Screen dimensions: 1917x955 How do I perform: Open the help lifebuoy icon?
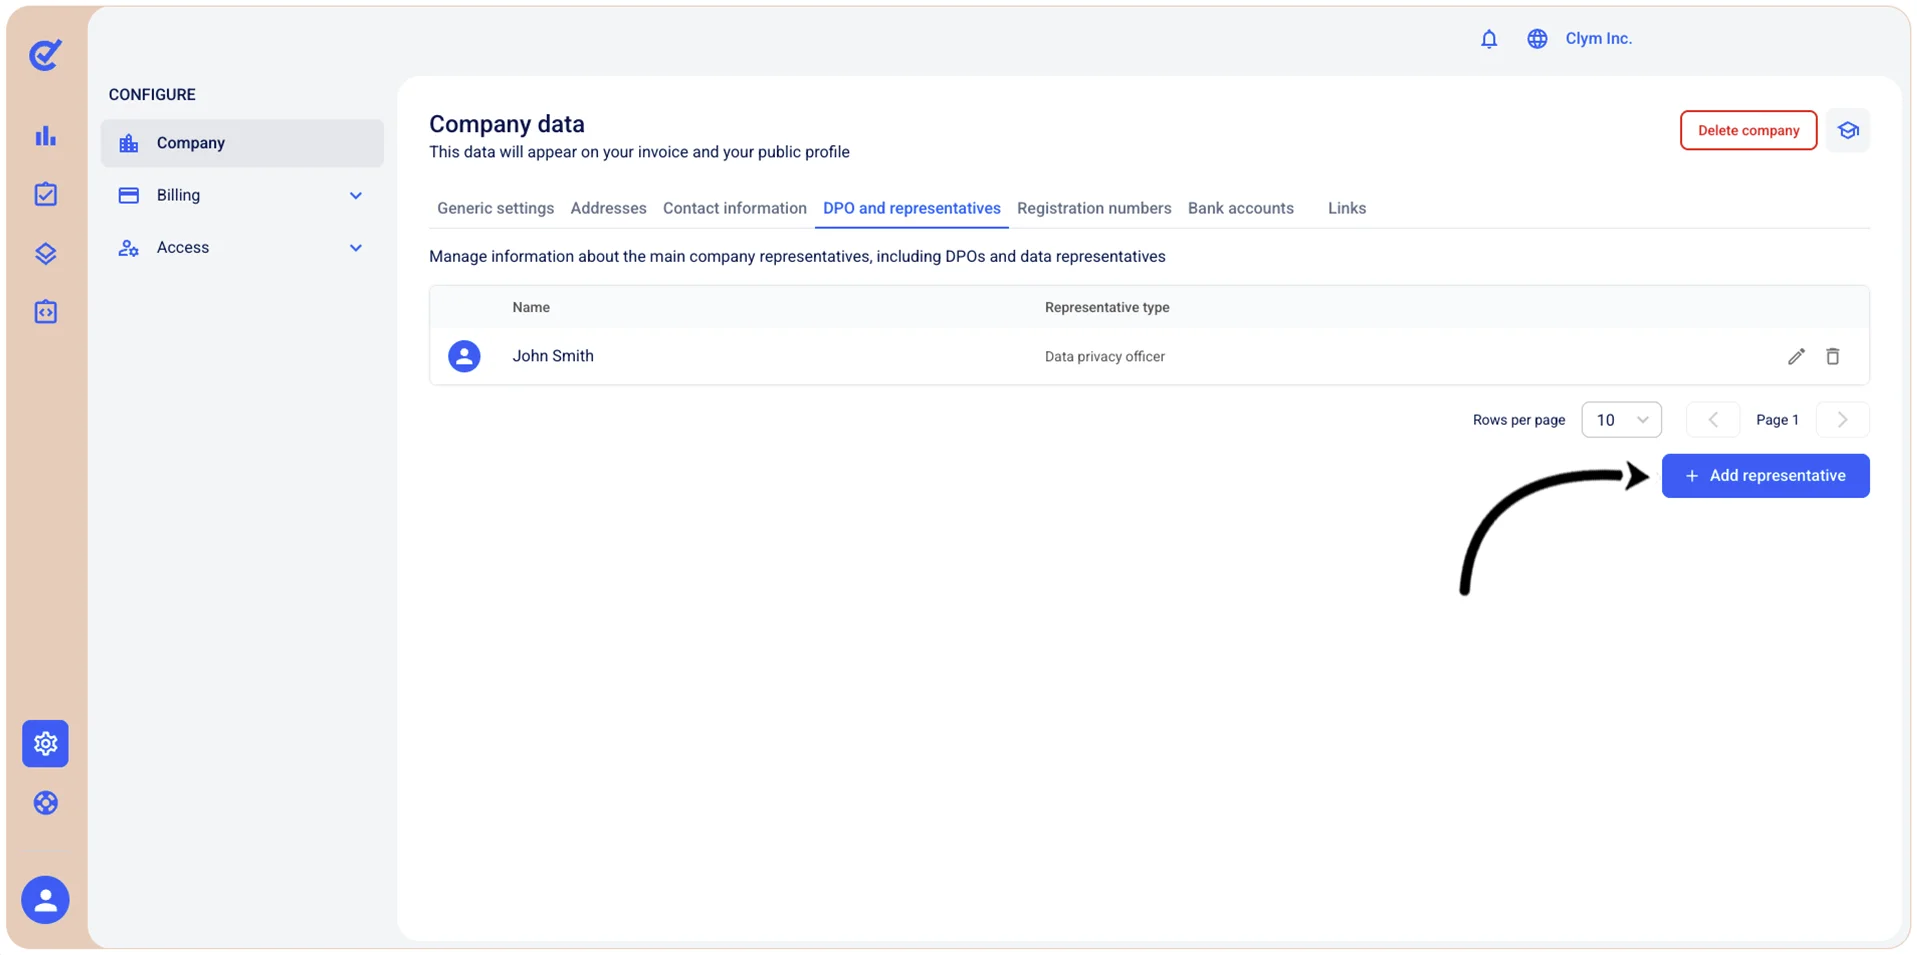(45, 803)
